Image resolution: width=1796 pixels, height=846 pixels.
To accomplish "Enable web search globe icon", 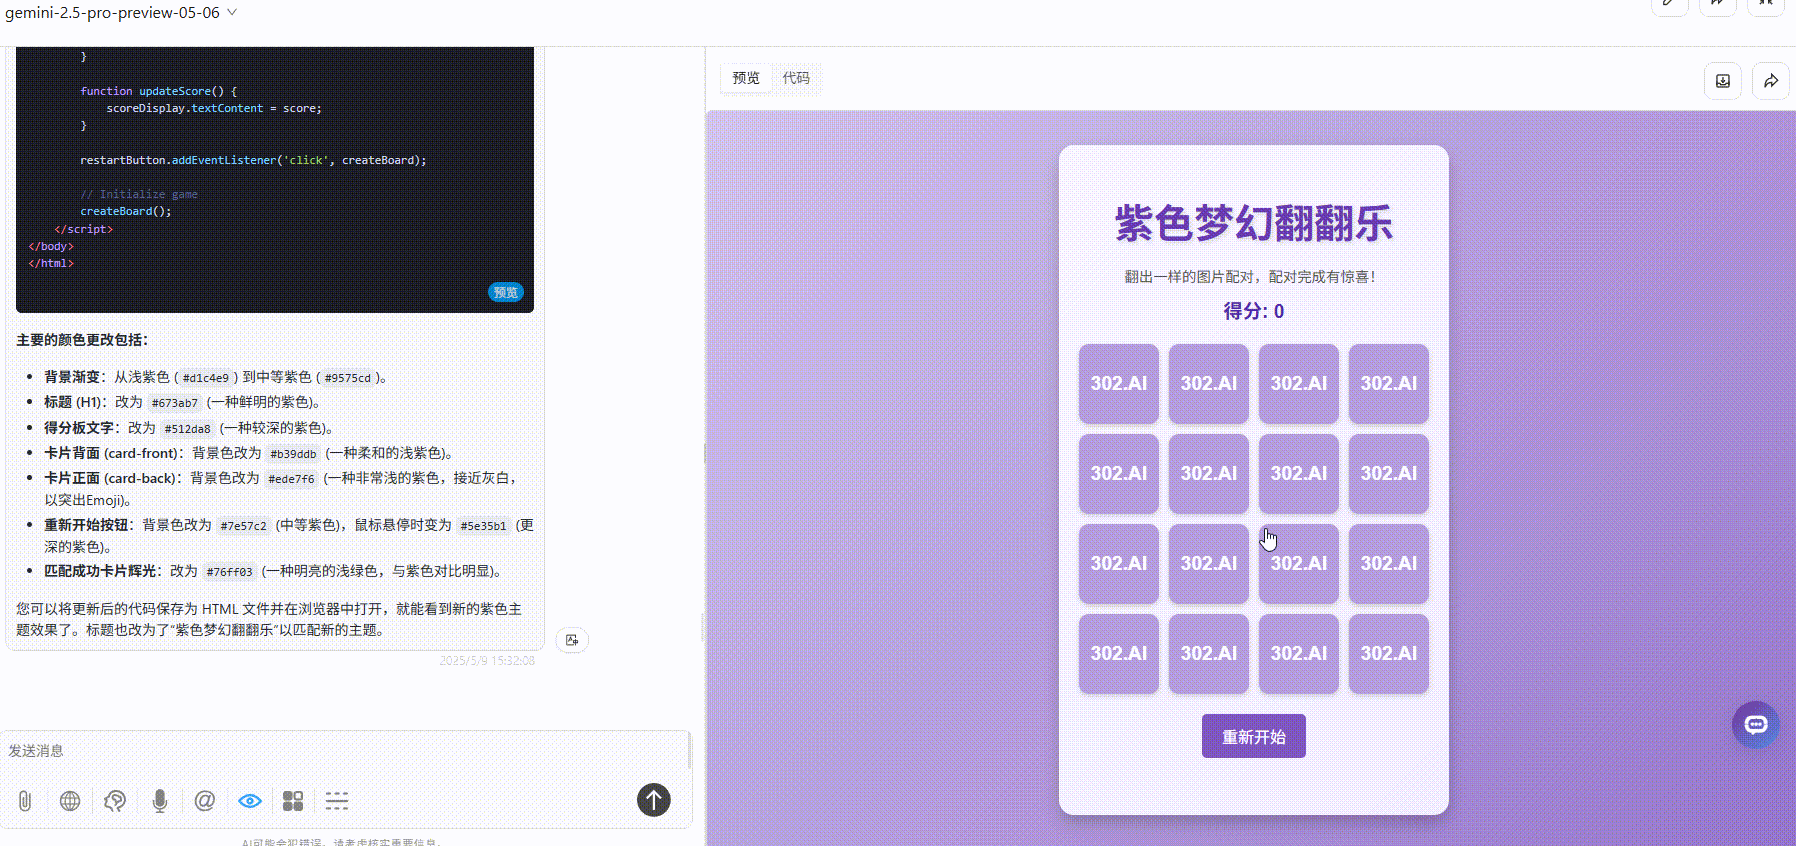I will [x=70, y=800].
